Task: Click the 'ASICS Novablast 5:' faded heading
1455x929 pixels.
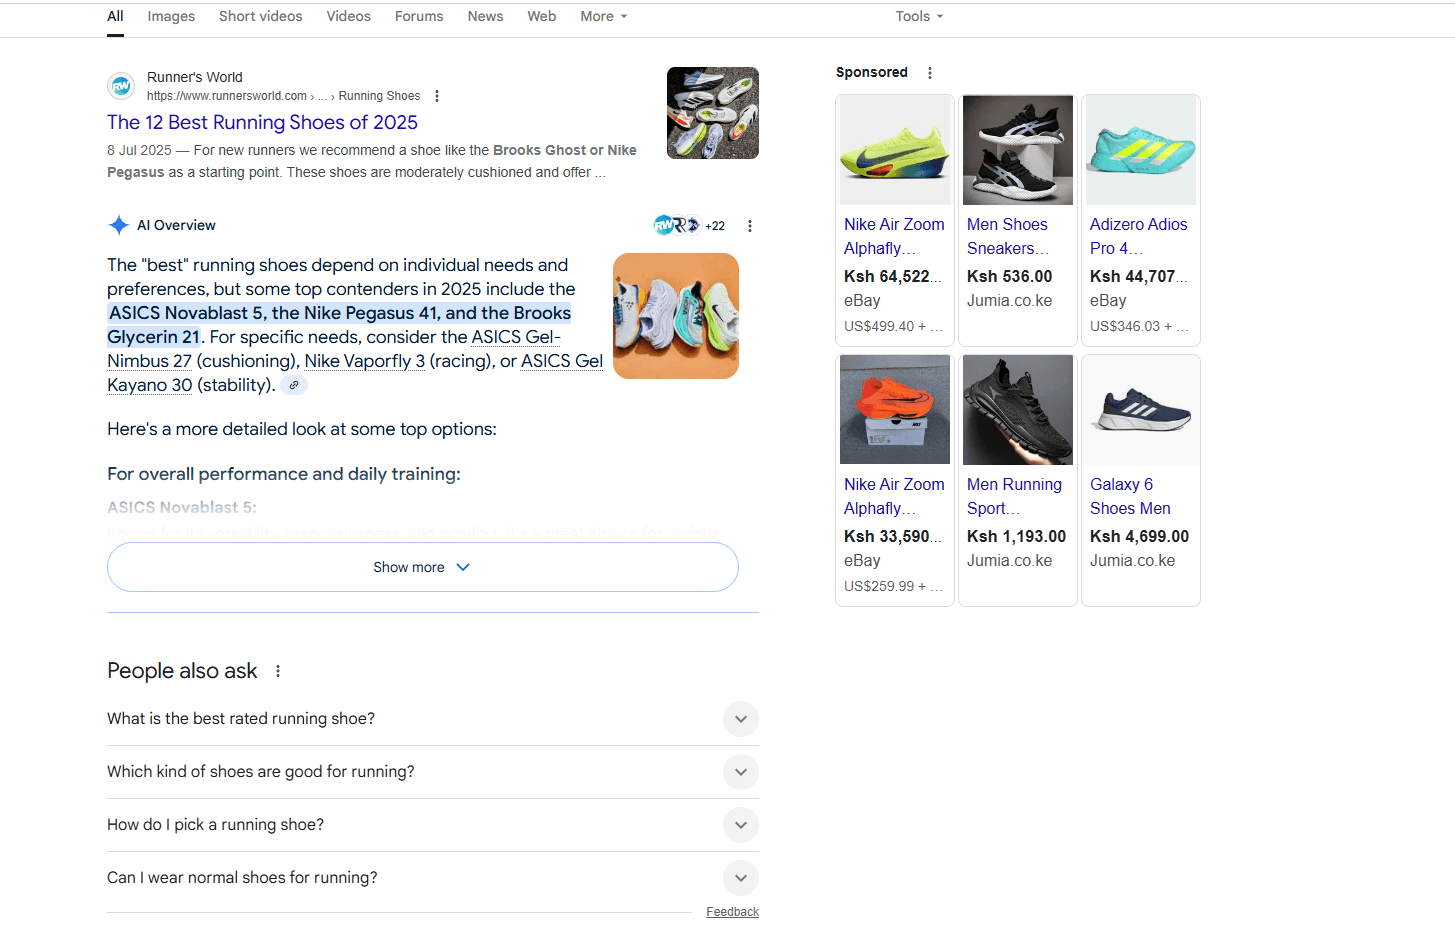Action: pos(182,507)
